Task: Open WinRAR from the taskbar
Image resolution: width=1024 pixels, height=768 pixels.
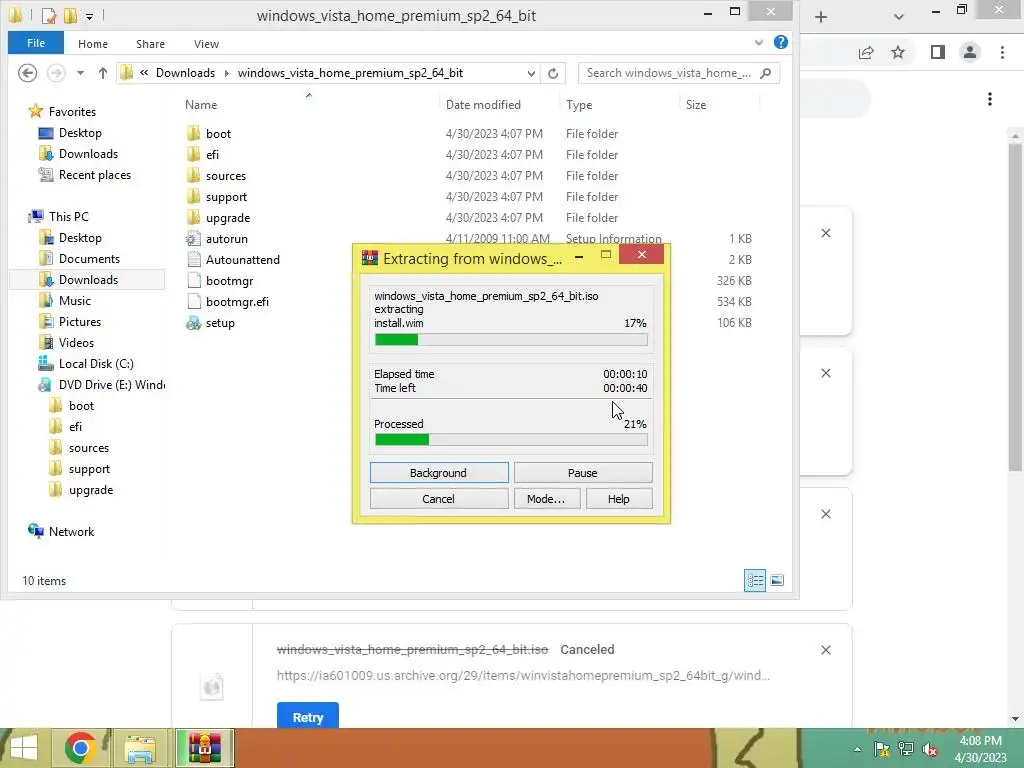Action: (205, 748)
